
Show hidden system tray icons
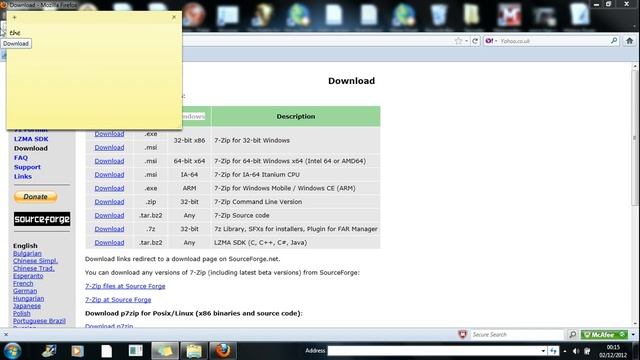565,351
